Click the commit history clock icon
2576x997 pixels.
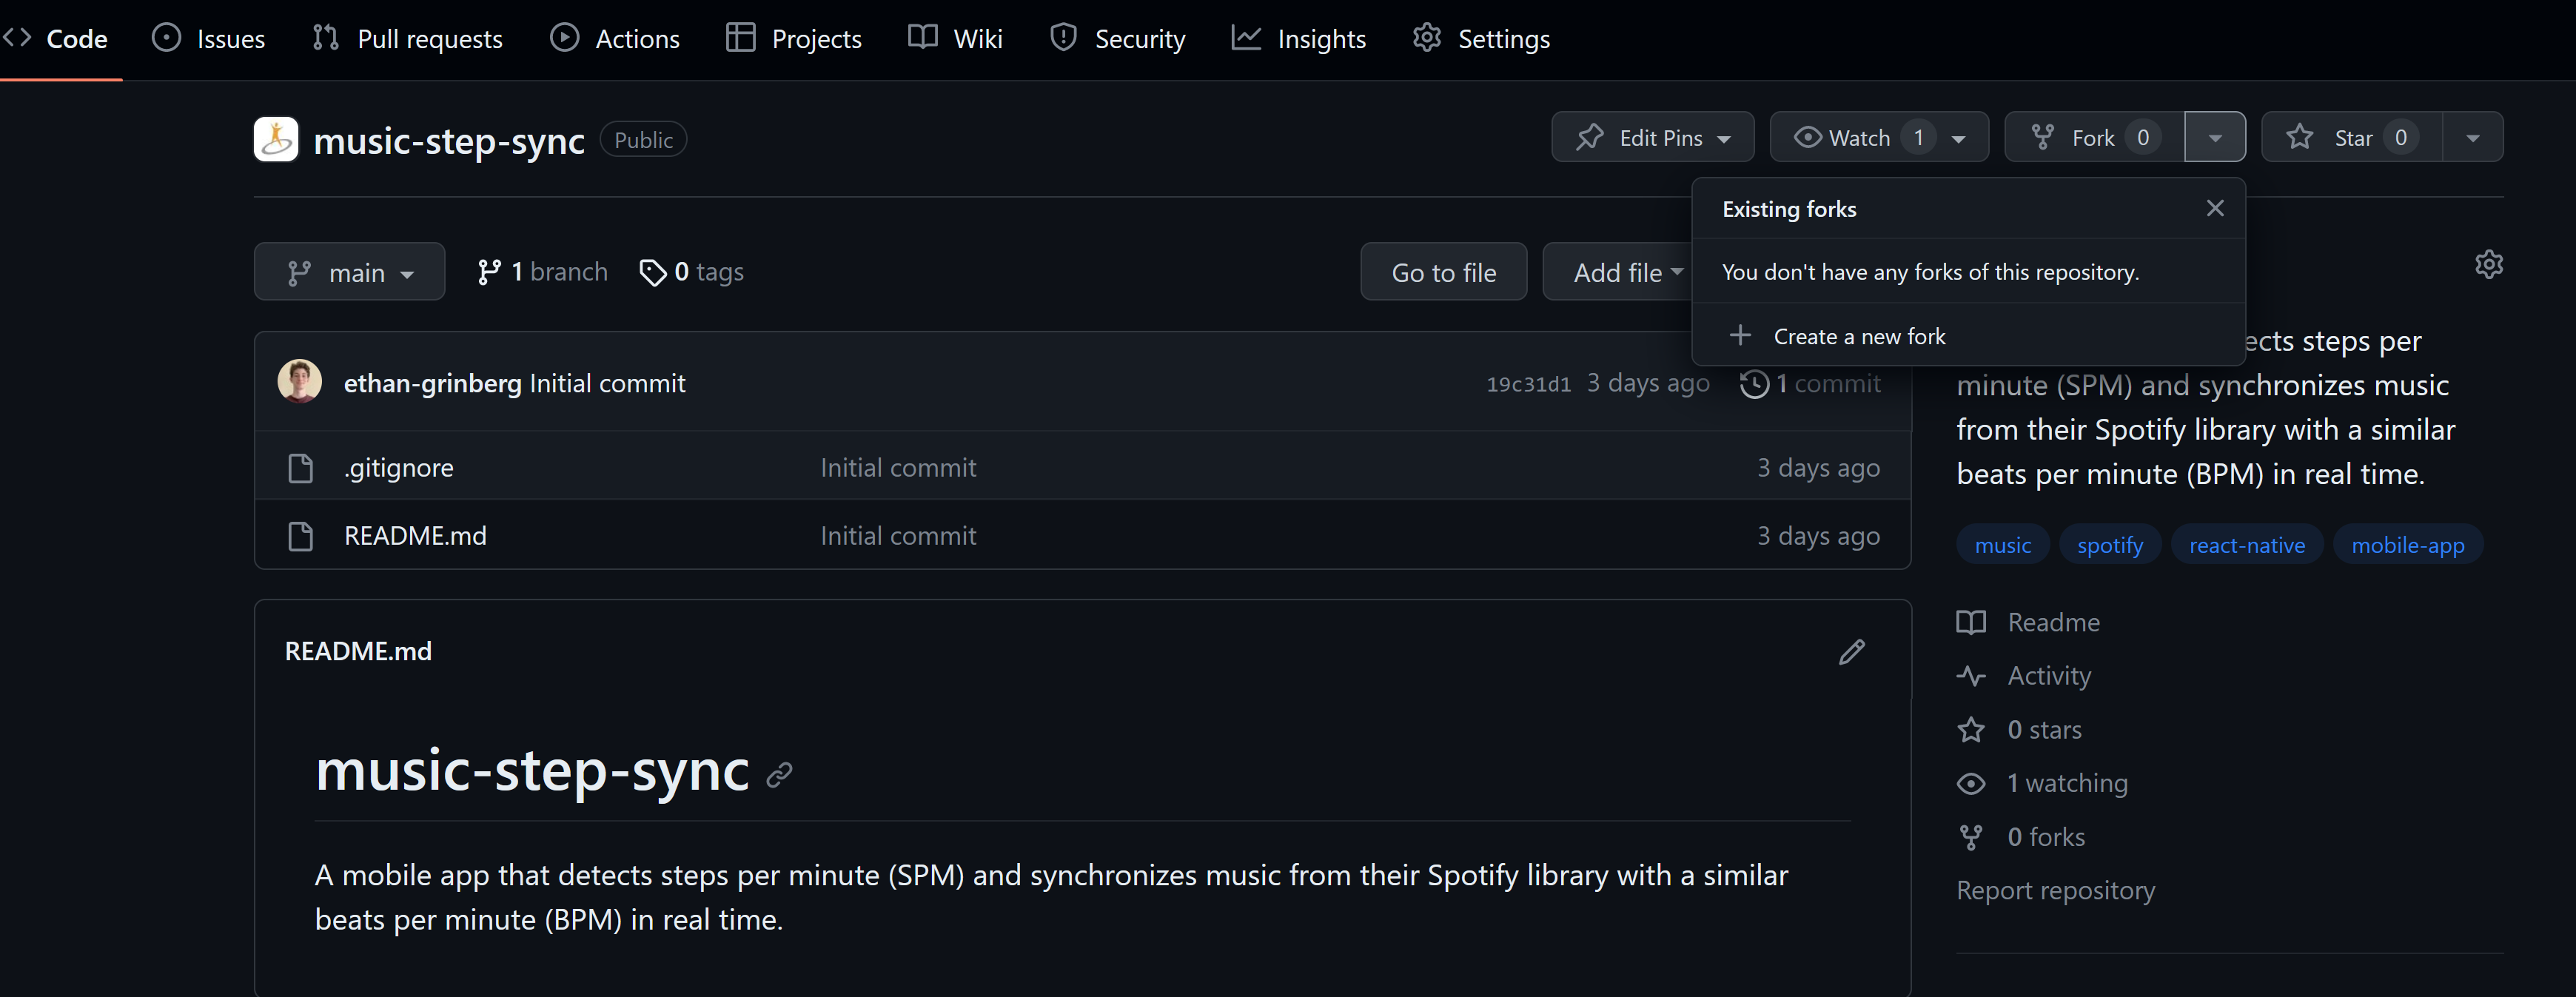tap(1754, 384)
